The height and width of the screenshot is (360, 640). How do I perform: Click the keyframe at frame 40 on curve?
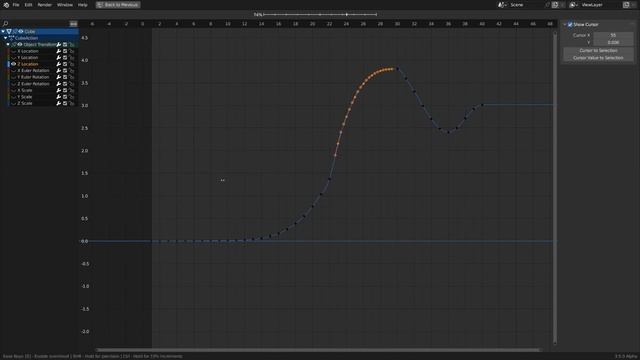pyautogui.click(x=482, y=105)
